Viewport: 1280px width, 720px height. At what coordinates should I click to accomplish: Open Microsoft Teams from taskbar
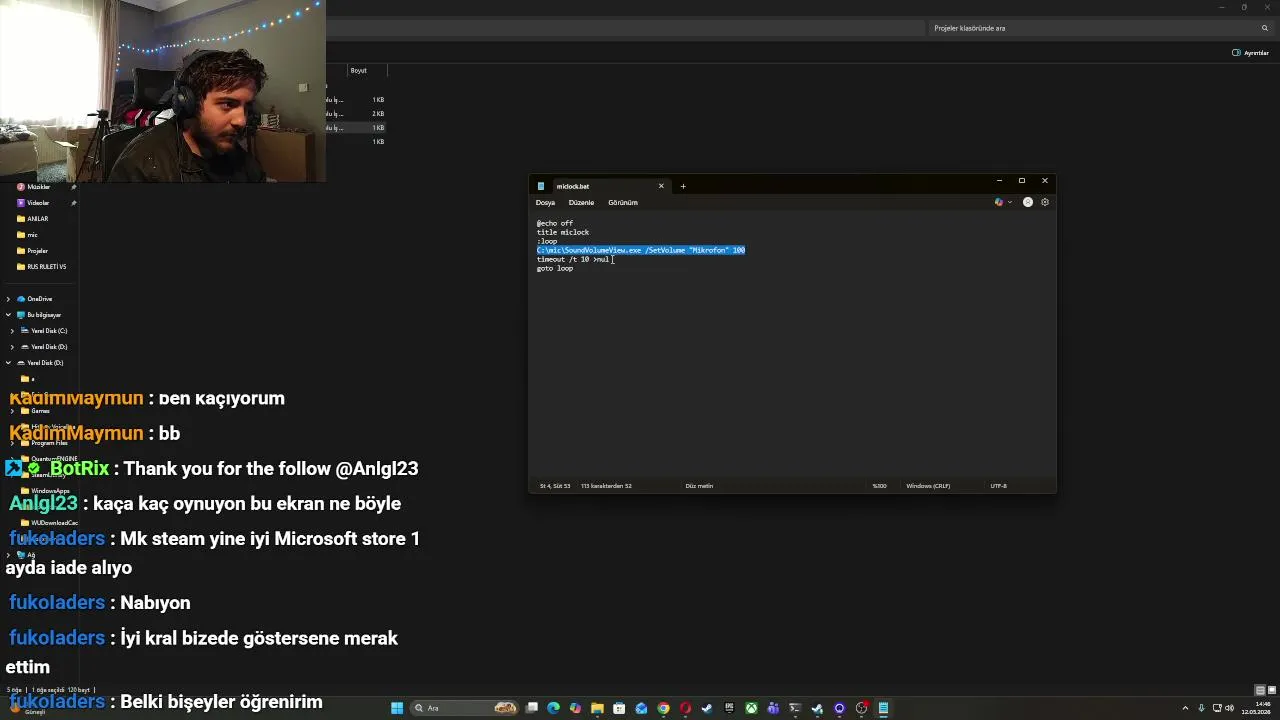pos(773,708)
